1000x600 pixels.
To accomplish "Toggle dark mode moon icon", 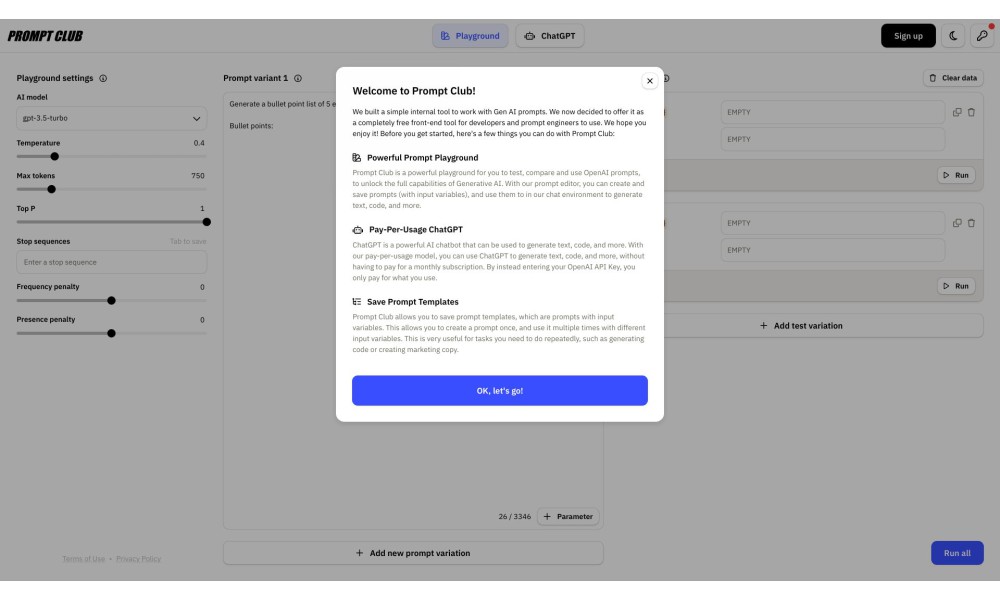I will [953, 36].
